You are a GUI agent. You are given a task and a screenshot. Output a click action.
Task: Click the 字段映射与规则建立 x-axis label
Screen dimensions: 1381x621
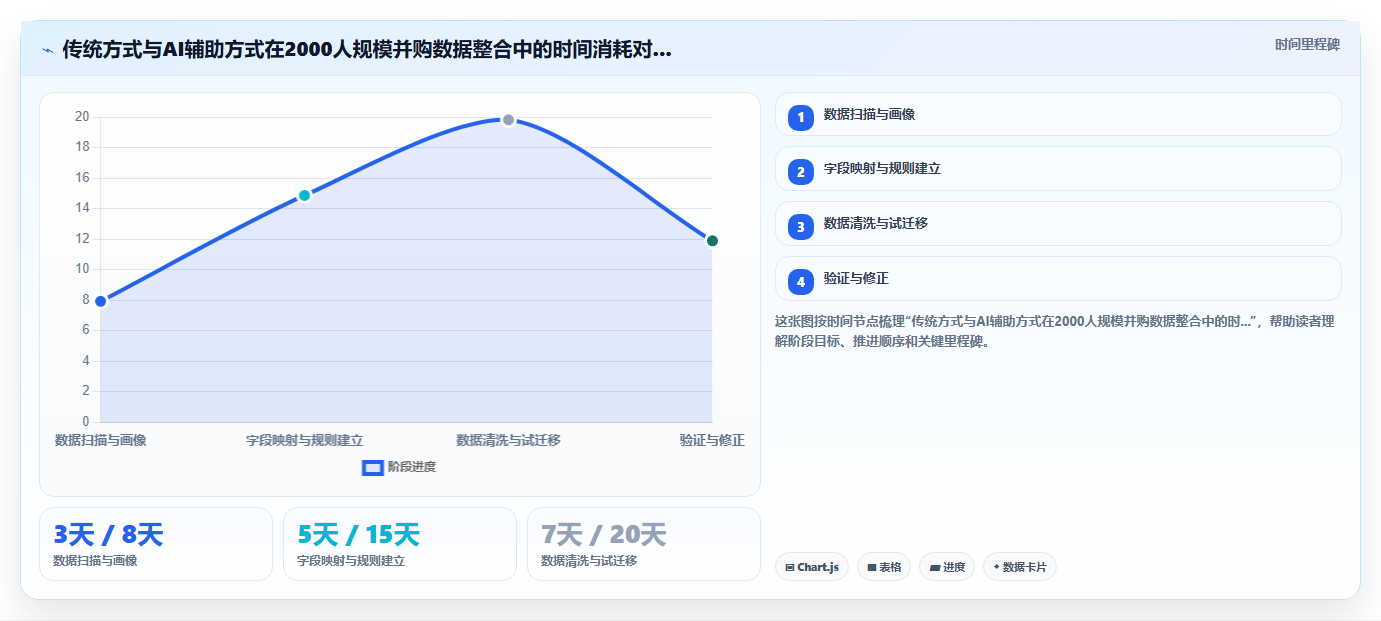[x=304, y=440]
